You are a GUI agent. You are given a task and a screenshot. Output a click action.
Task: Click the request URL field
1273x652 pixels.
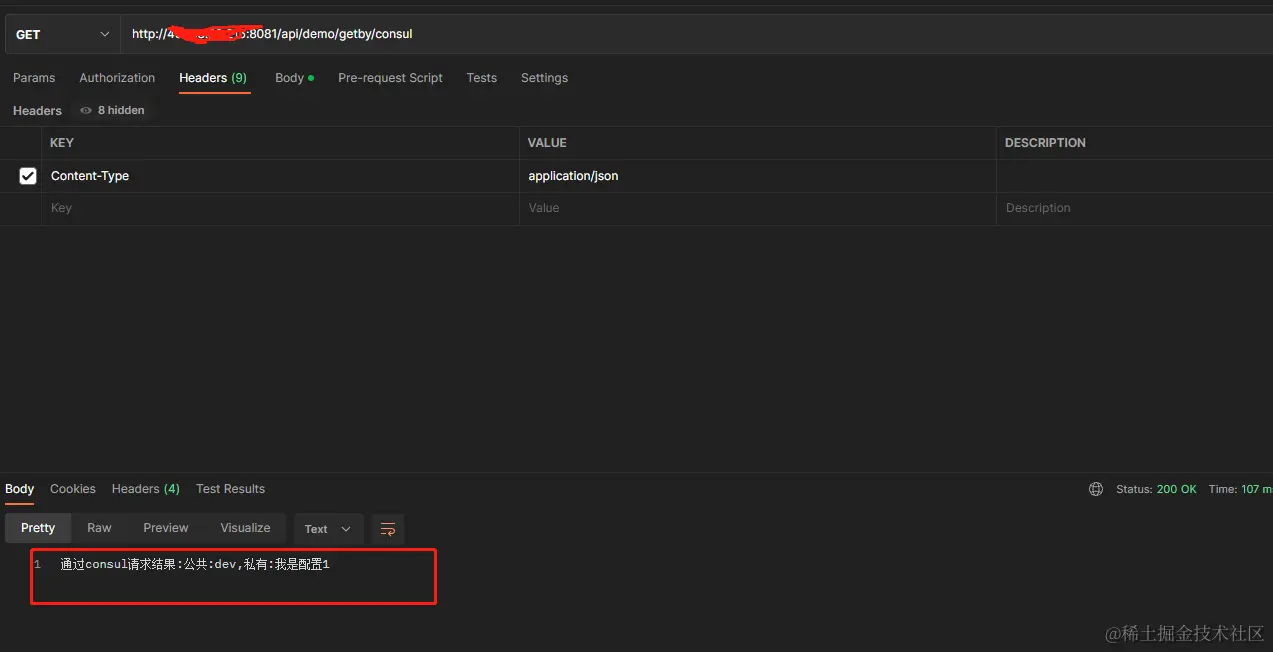tap(696, 34)
